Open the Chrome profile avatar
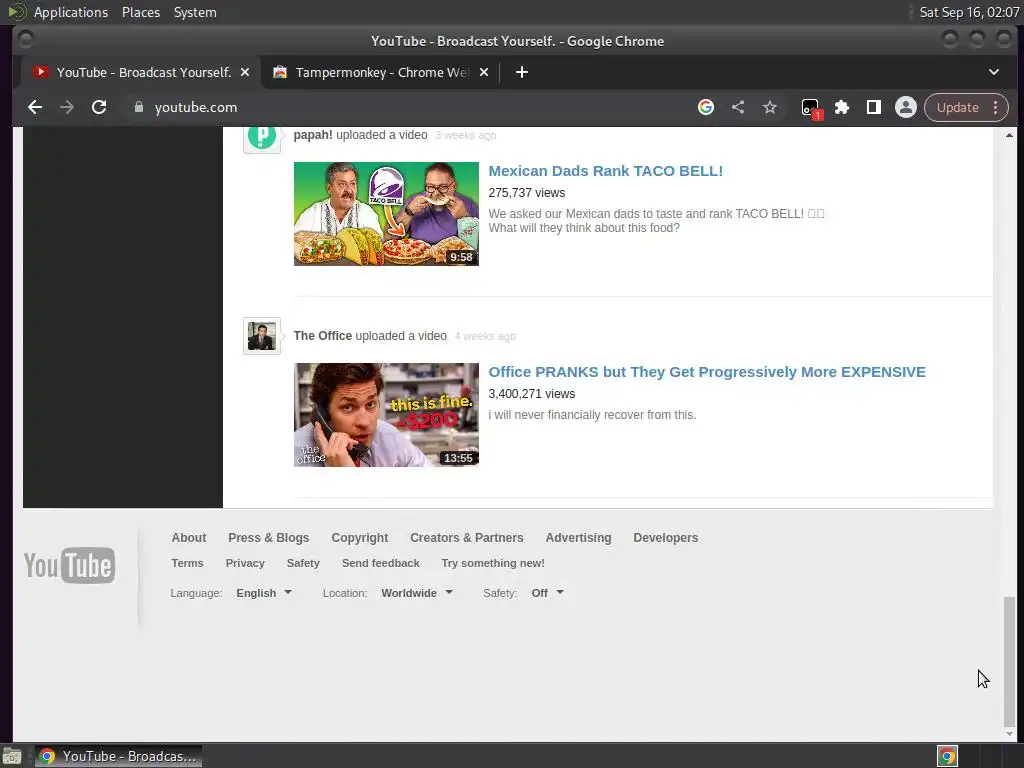 click(905, 107)
